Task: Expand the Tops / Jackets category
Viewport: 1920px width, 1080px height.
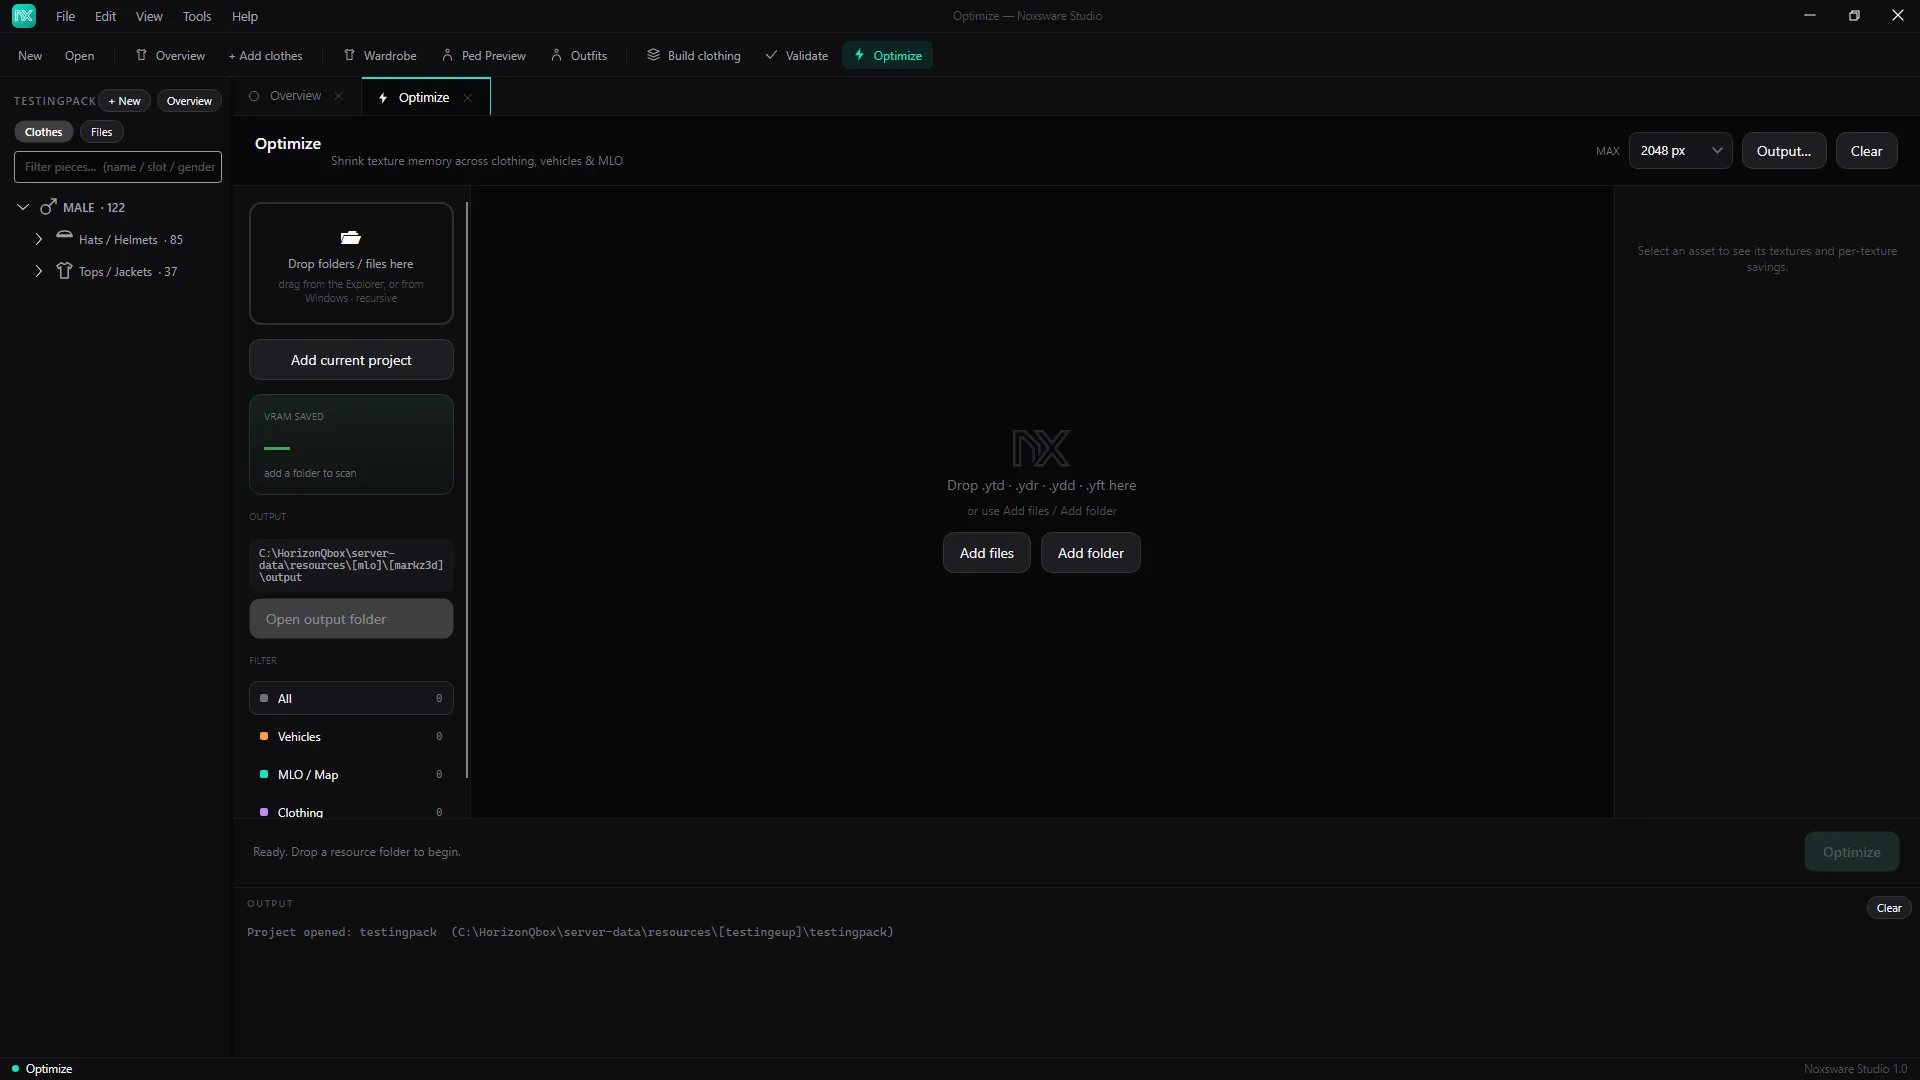Action: tap(39, 271)
